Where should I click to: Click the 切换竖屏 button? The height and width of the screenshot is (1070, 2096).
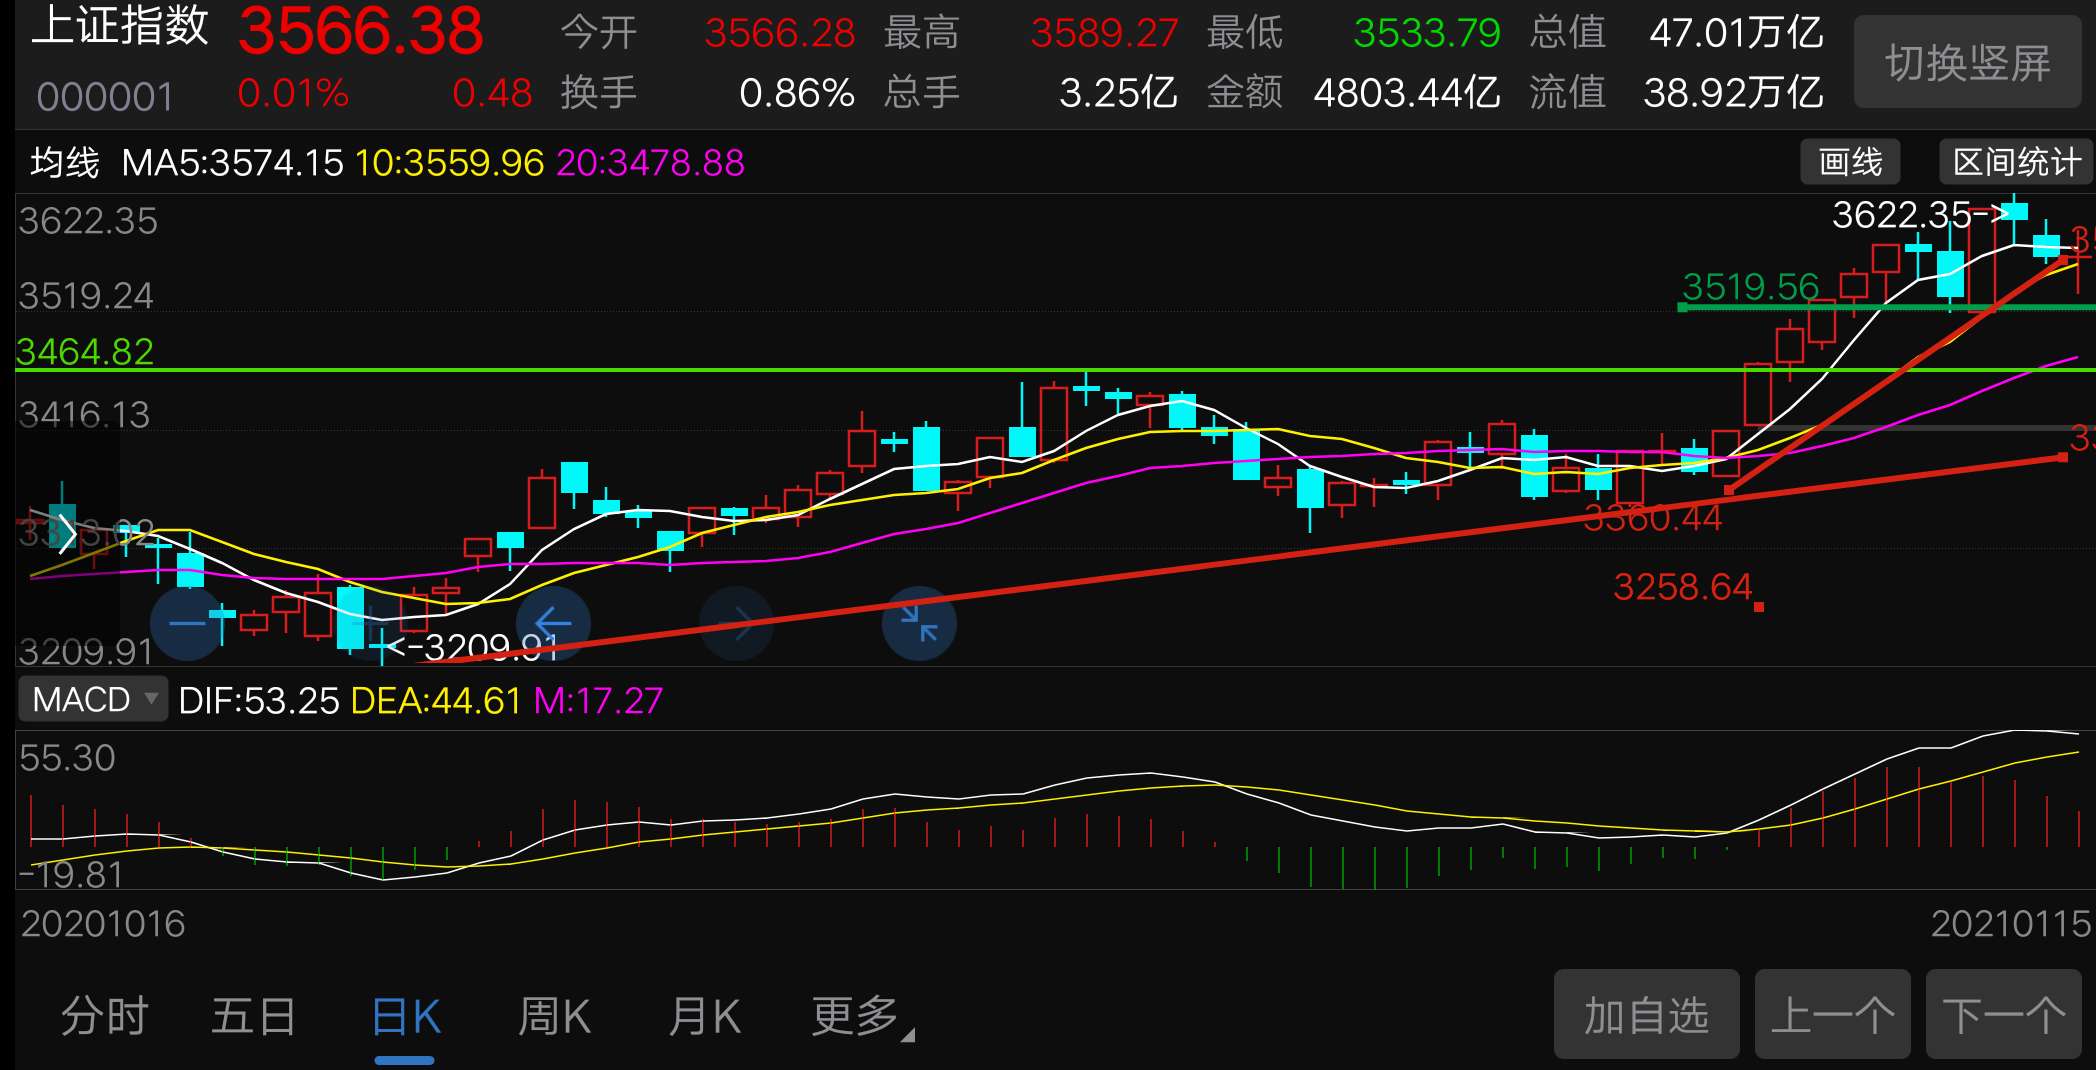(x=1967, y=62)
